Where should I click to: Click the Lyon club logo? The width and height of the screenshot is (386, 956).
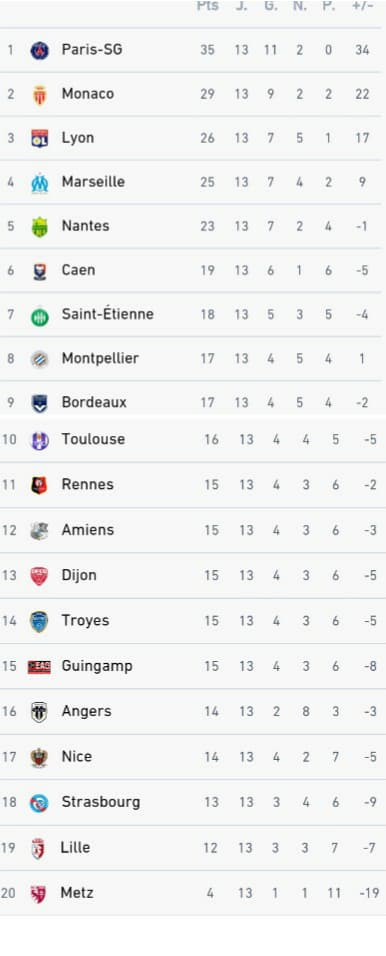pyautogui.click(x=40, y=138)
